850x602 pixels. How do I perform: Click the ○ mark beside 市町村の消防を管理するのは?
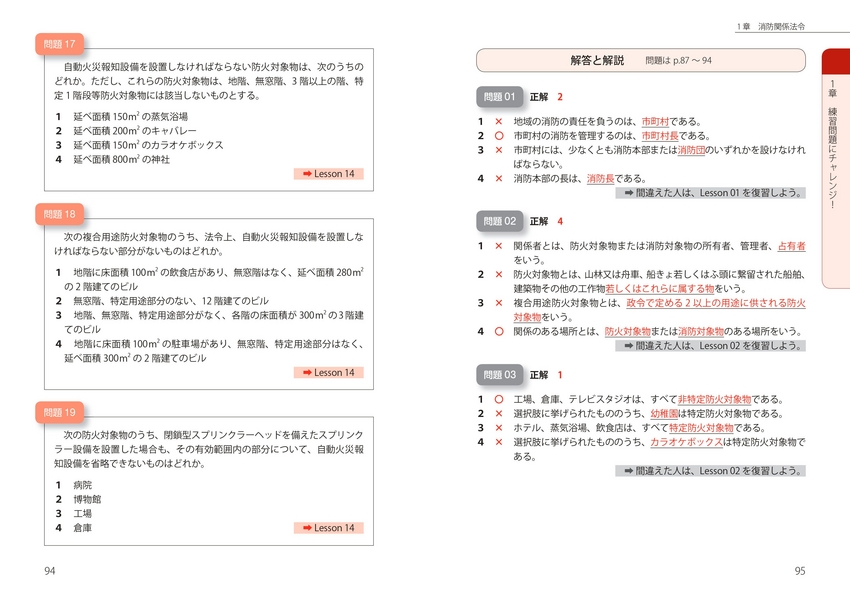[x=499, y=136]
